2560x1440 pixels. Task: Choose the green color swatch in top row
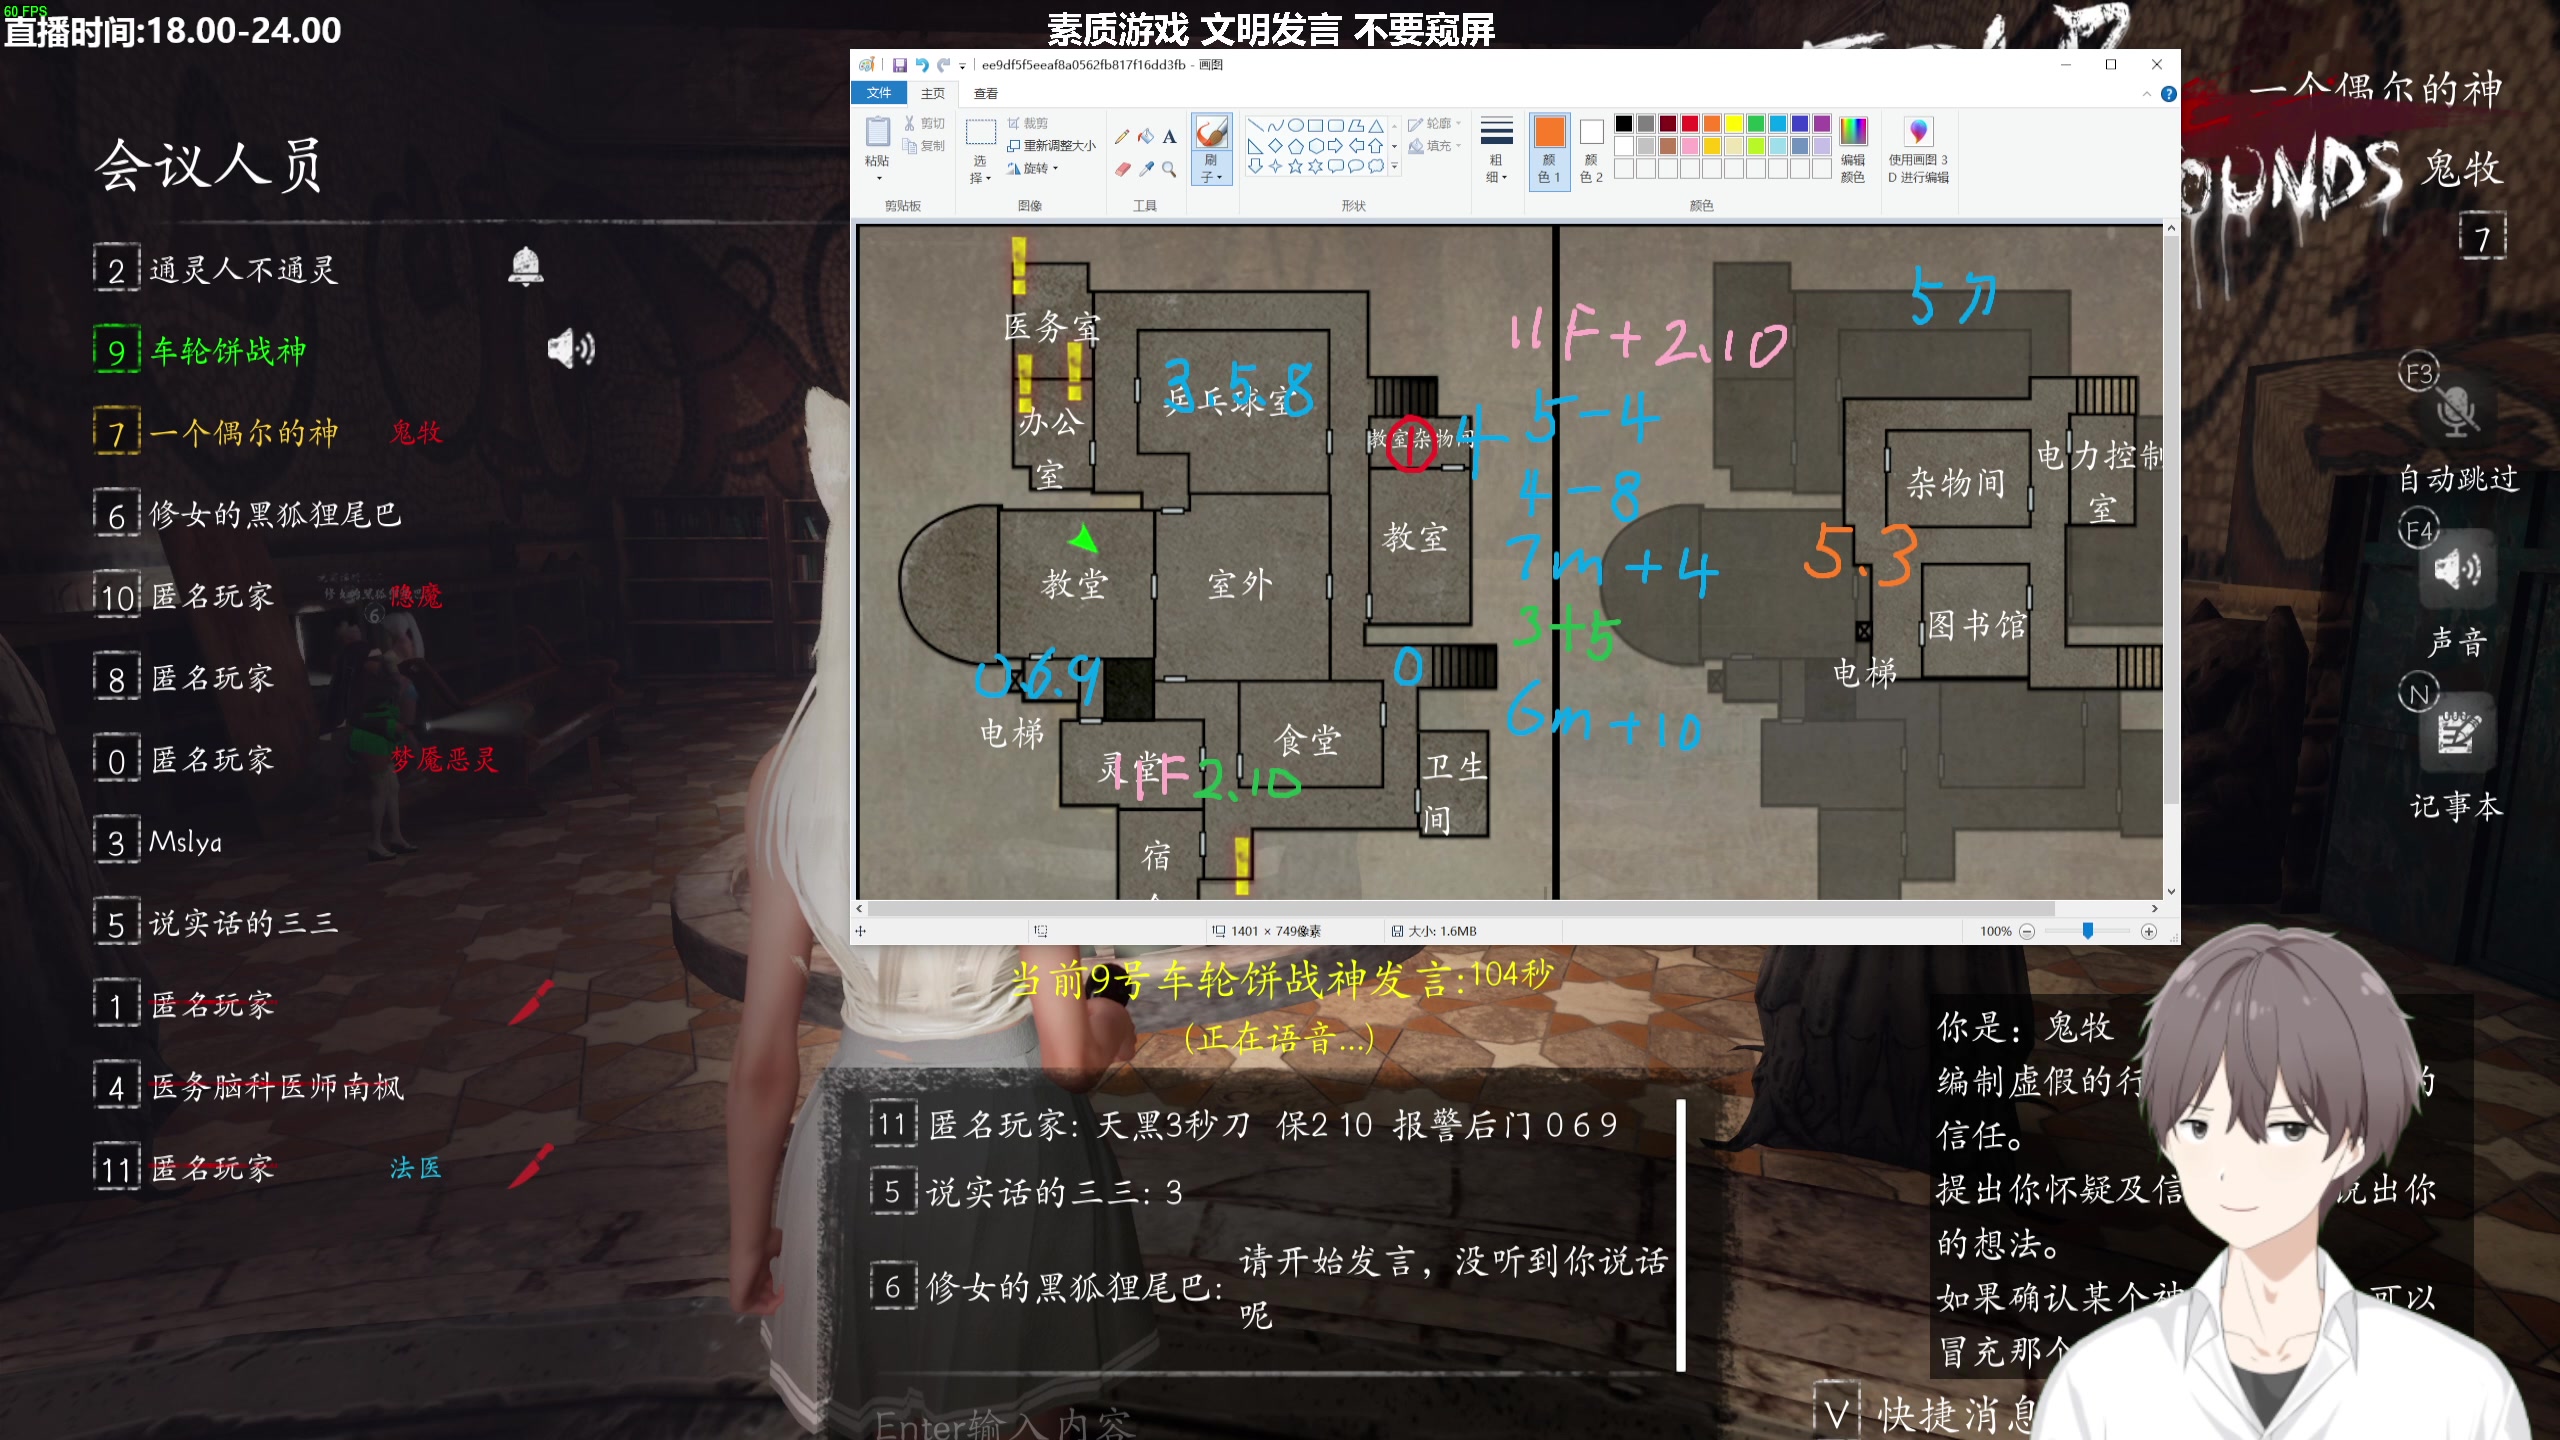[1755, 124]
